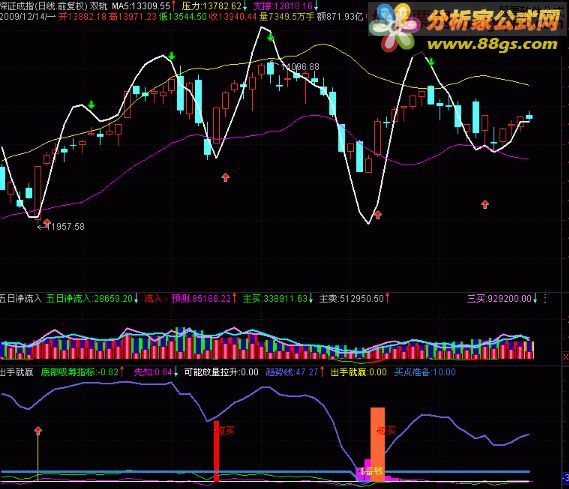The height and width of the screenshot is (489, 569).
Task: Click the 主卖:512950.50 value
Action: coord(351,299)
